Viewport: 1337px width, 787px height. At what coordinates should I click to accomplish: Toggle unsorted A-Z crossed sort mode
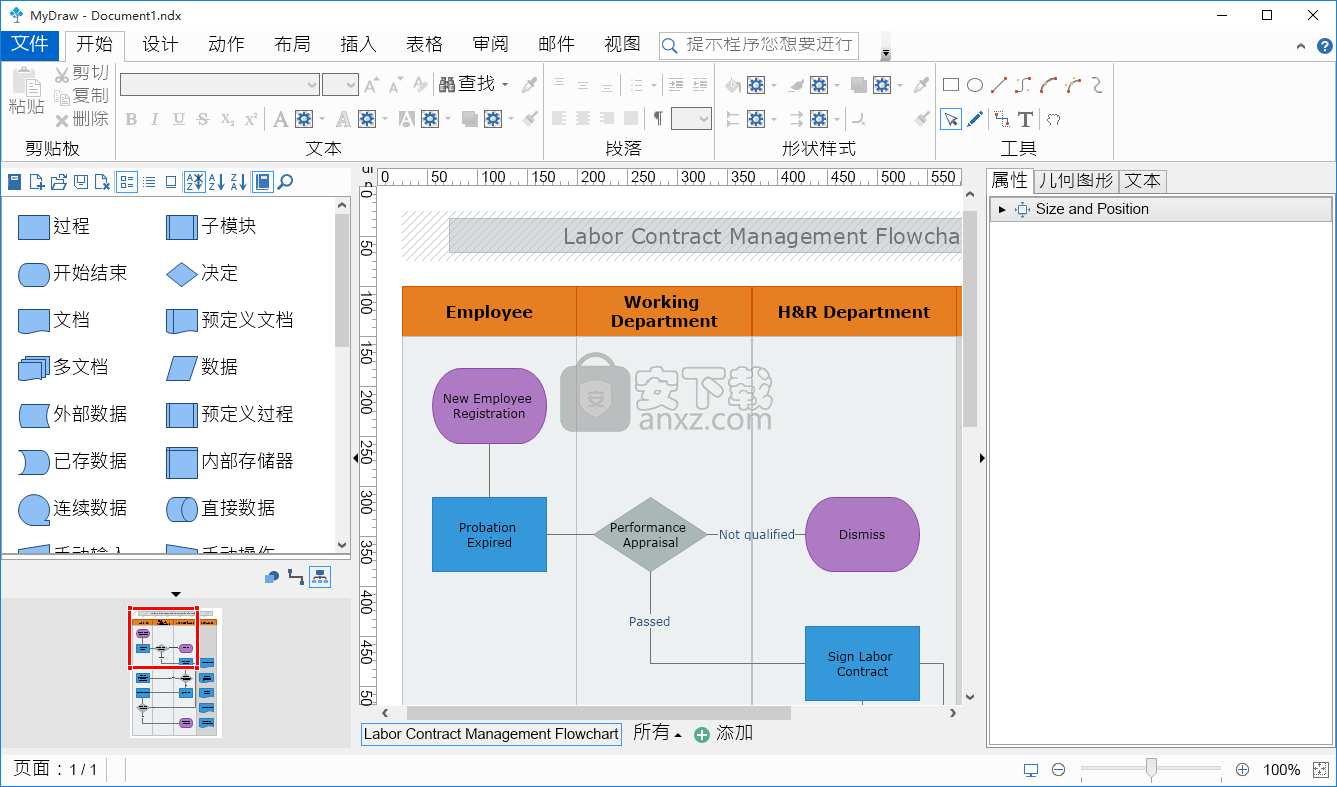(x=194, y=182)
